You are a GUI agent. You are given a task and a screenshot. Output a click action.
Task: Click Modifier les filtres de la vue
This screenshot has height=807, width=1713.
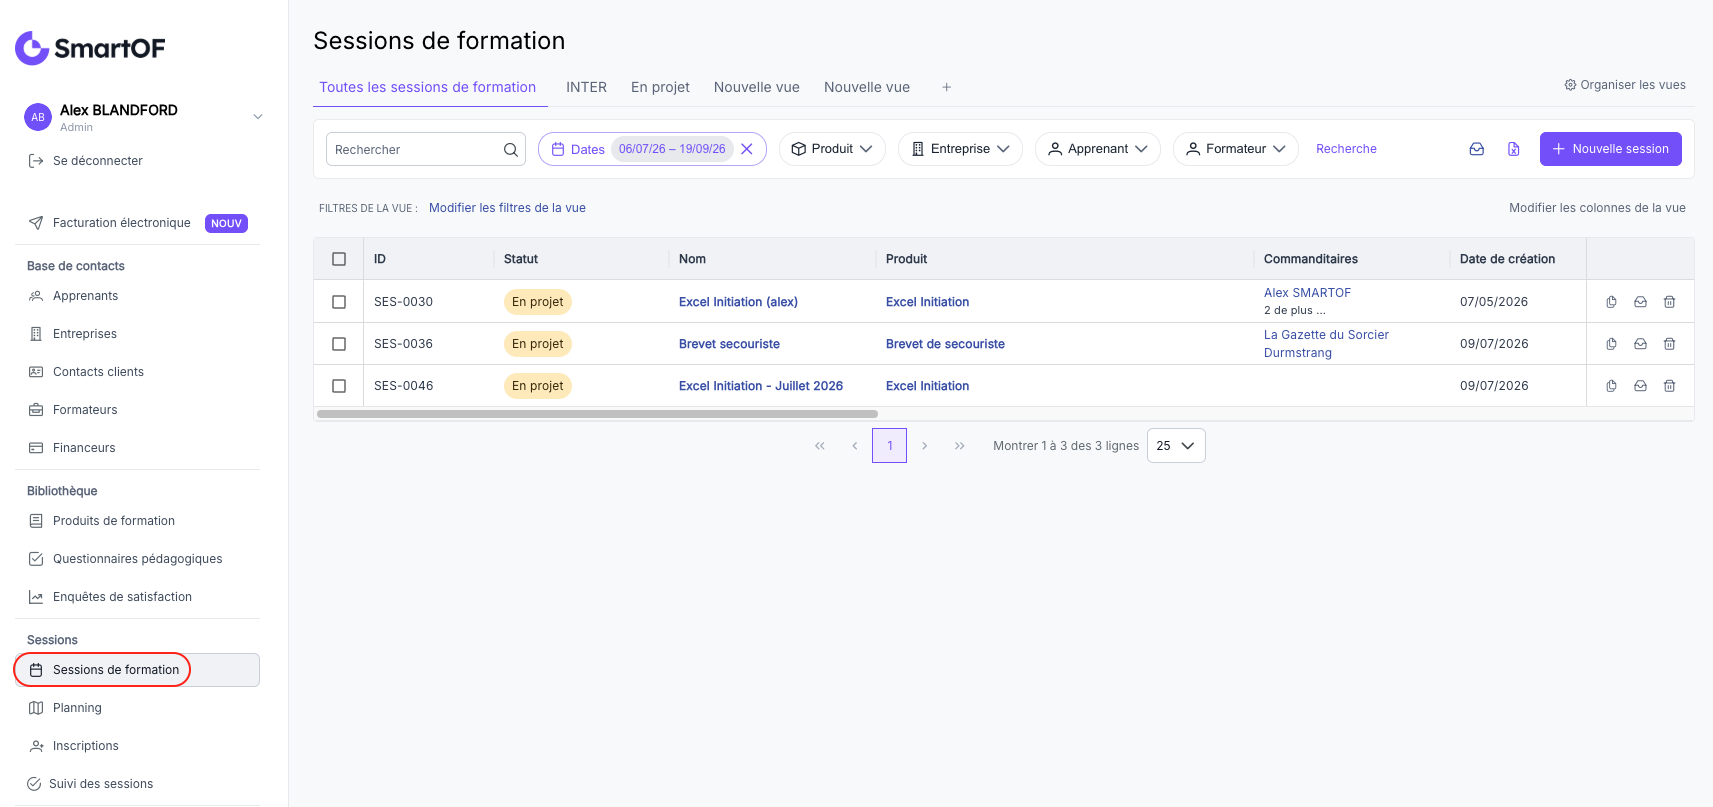[x=507, y=208]
